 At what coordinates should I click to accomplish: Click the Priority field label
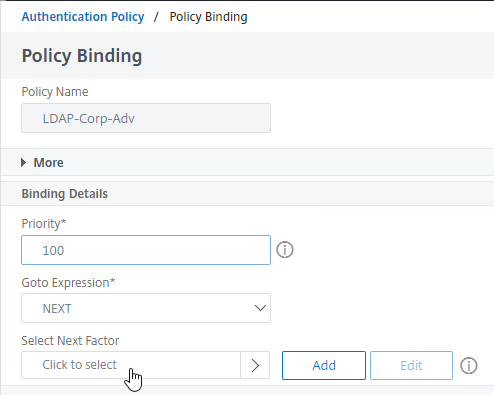coord(44,224)
